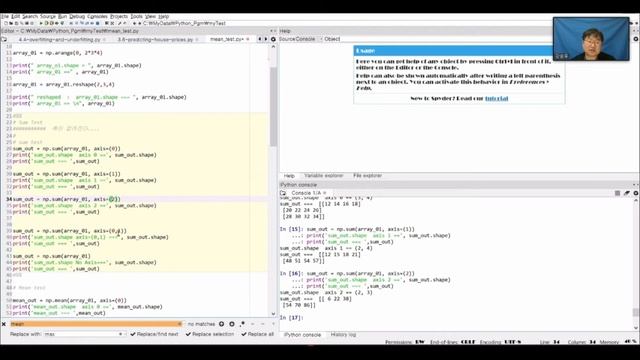Image resolution: width=640 pixels, height=360 pixels.
Task: Select the Console 1/A tab
Action: (x=306, y=193)
